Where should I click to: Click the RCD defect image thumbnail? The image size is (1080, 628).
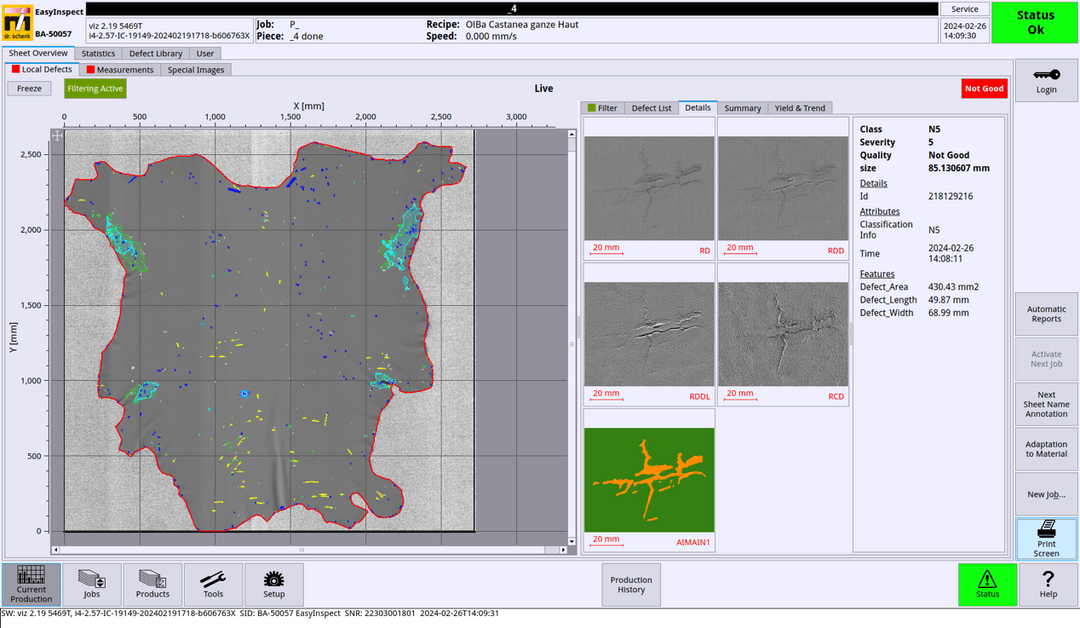(x=783, y=334)
